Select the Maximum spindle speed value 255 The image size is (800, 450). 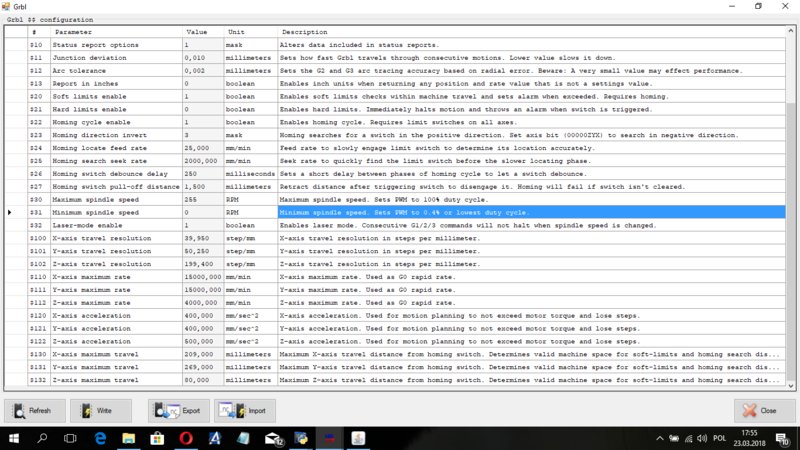[x=203, y=199]
